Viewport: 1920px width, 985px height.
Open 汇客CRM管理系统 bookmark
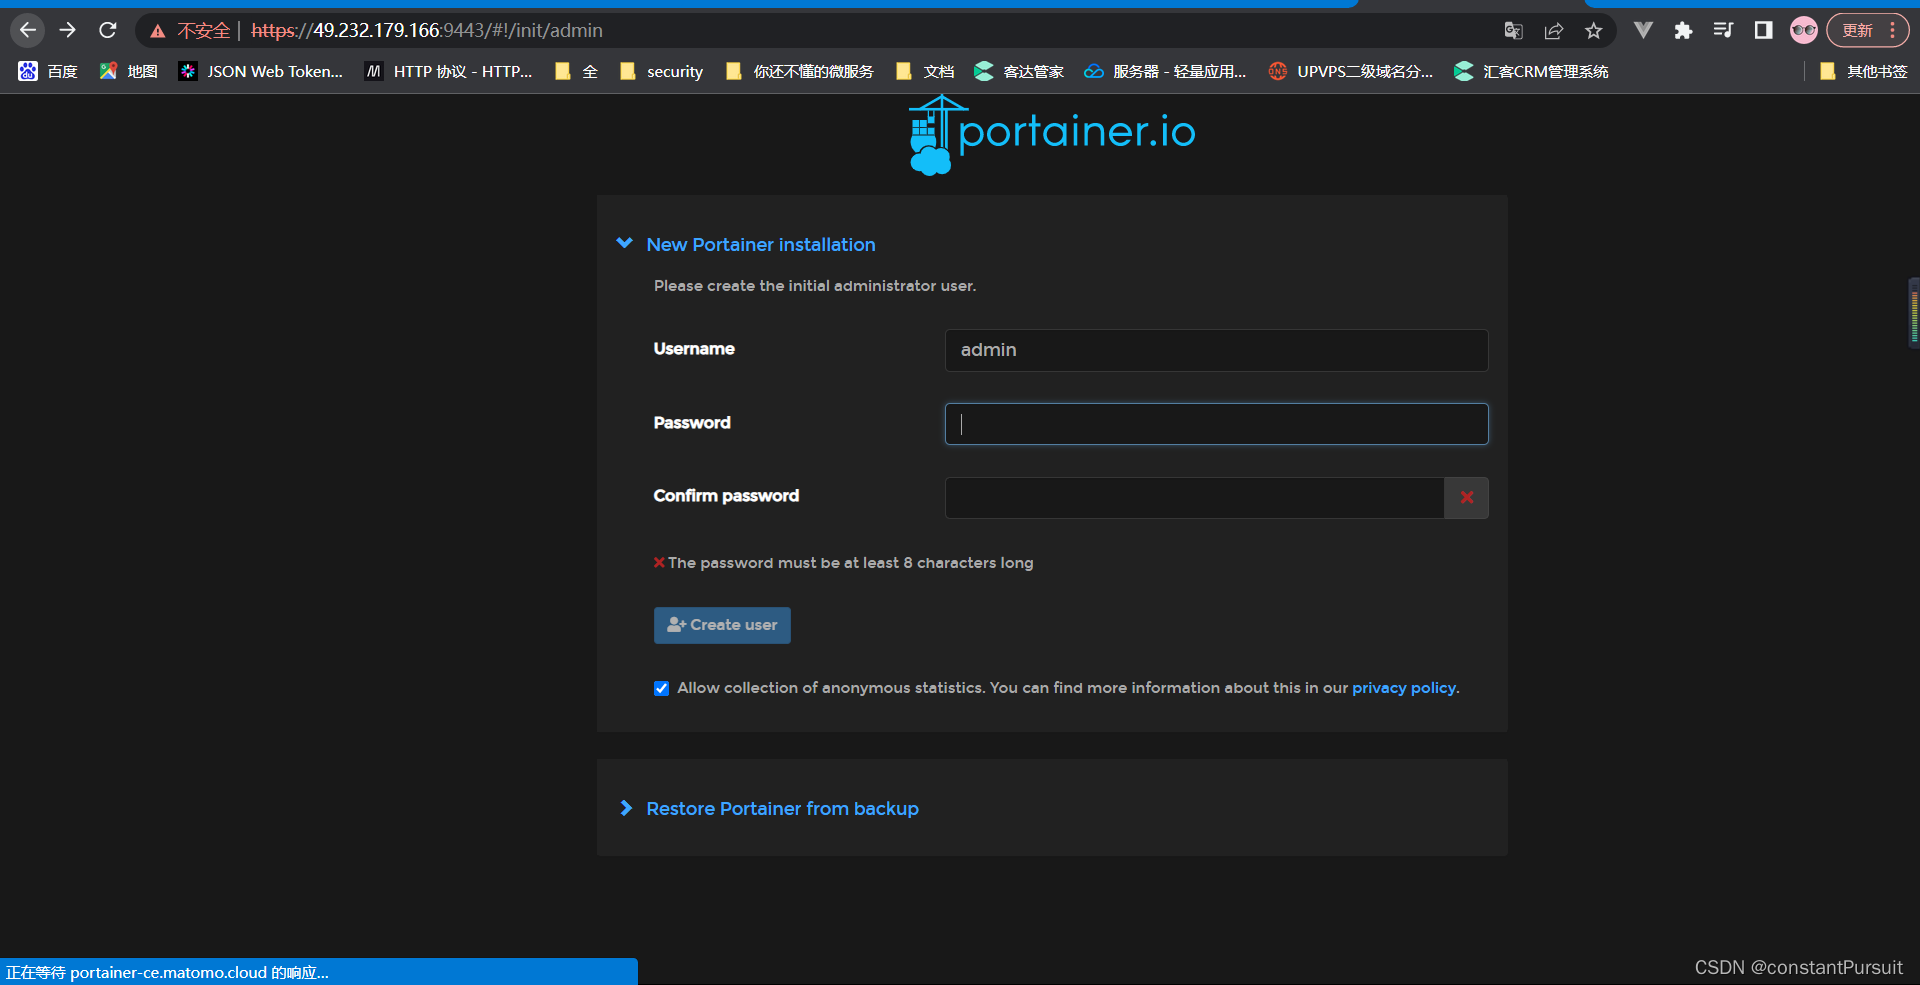click(1531, 71)
